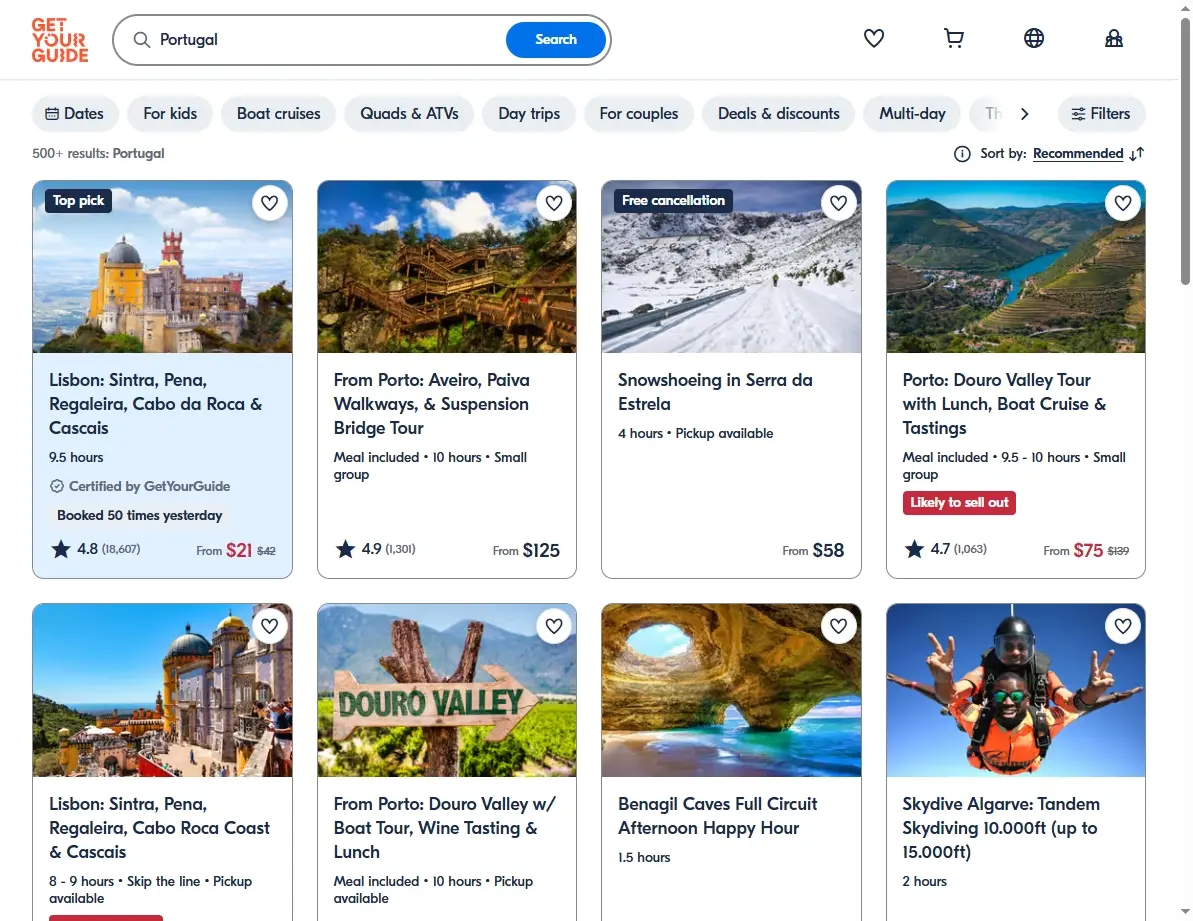Open the language and currency globe icon
Viewport: 1193px width, 921px height.
tap(1033, 38)
